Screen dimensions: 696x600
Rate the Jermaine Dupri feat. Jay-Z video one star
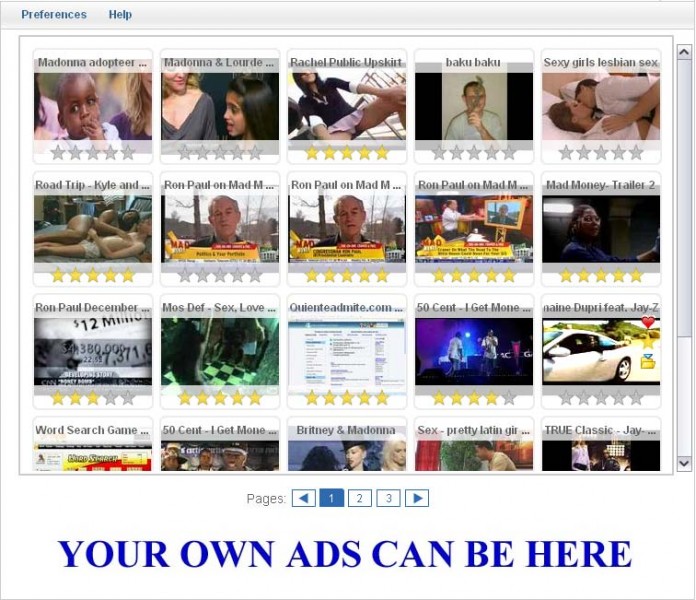pos(566,398)
